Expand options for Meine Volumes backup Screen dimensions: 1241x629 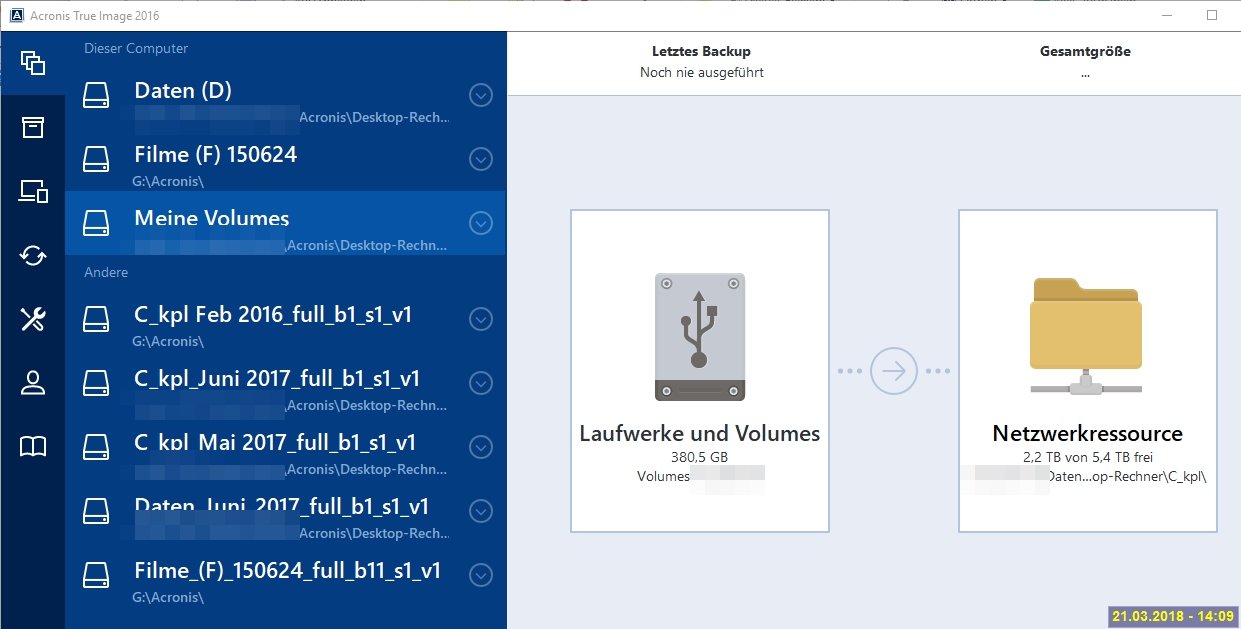tap(481, 223)
